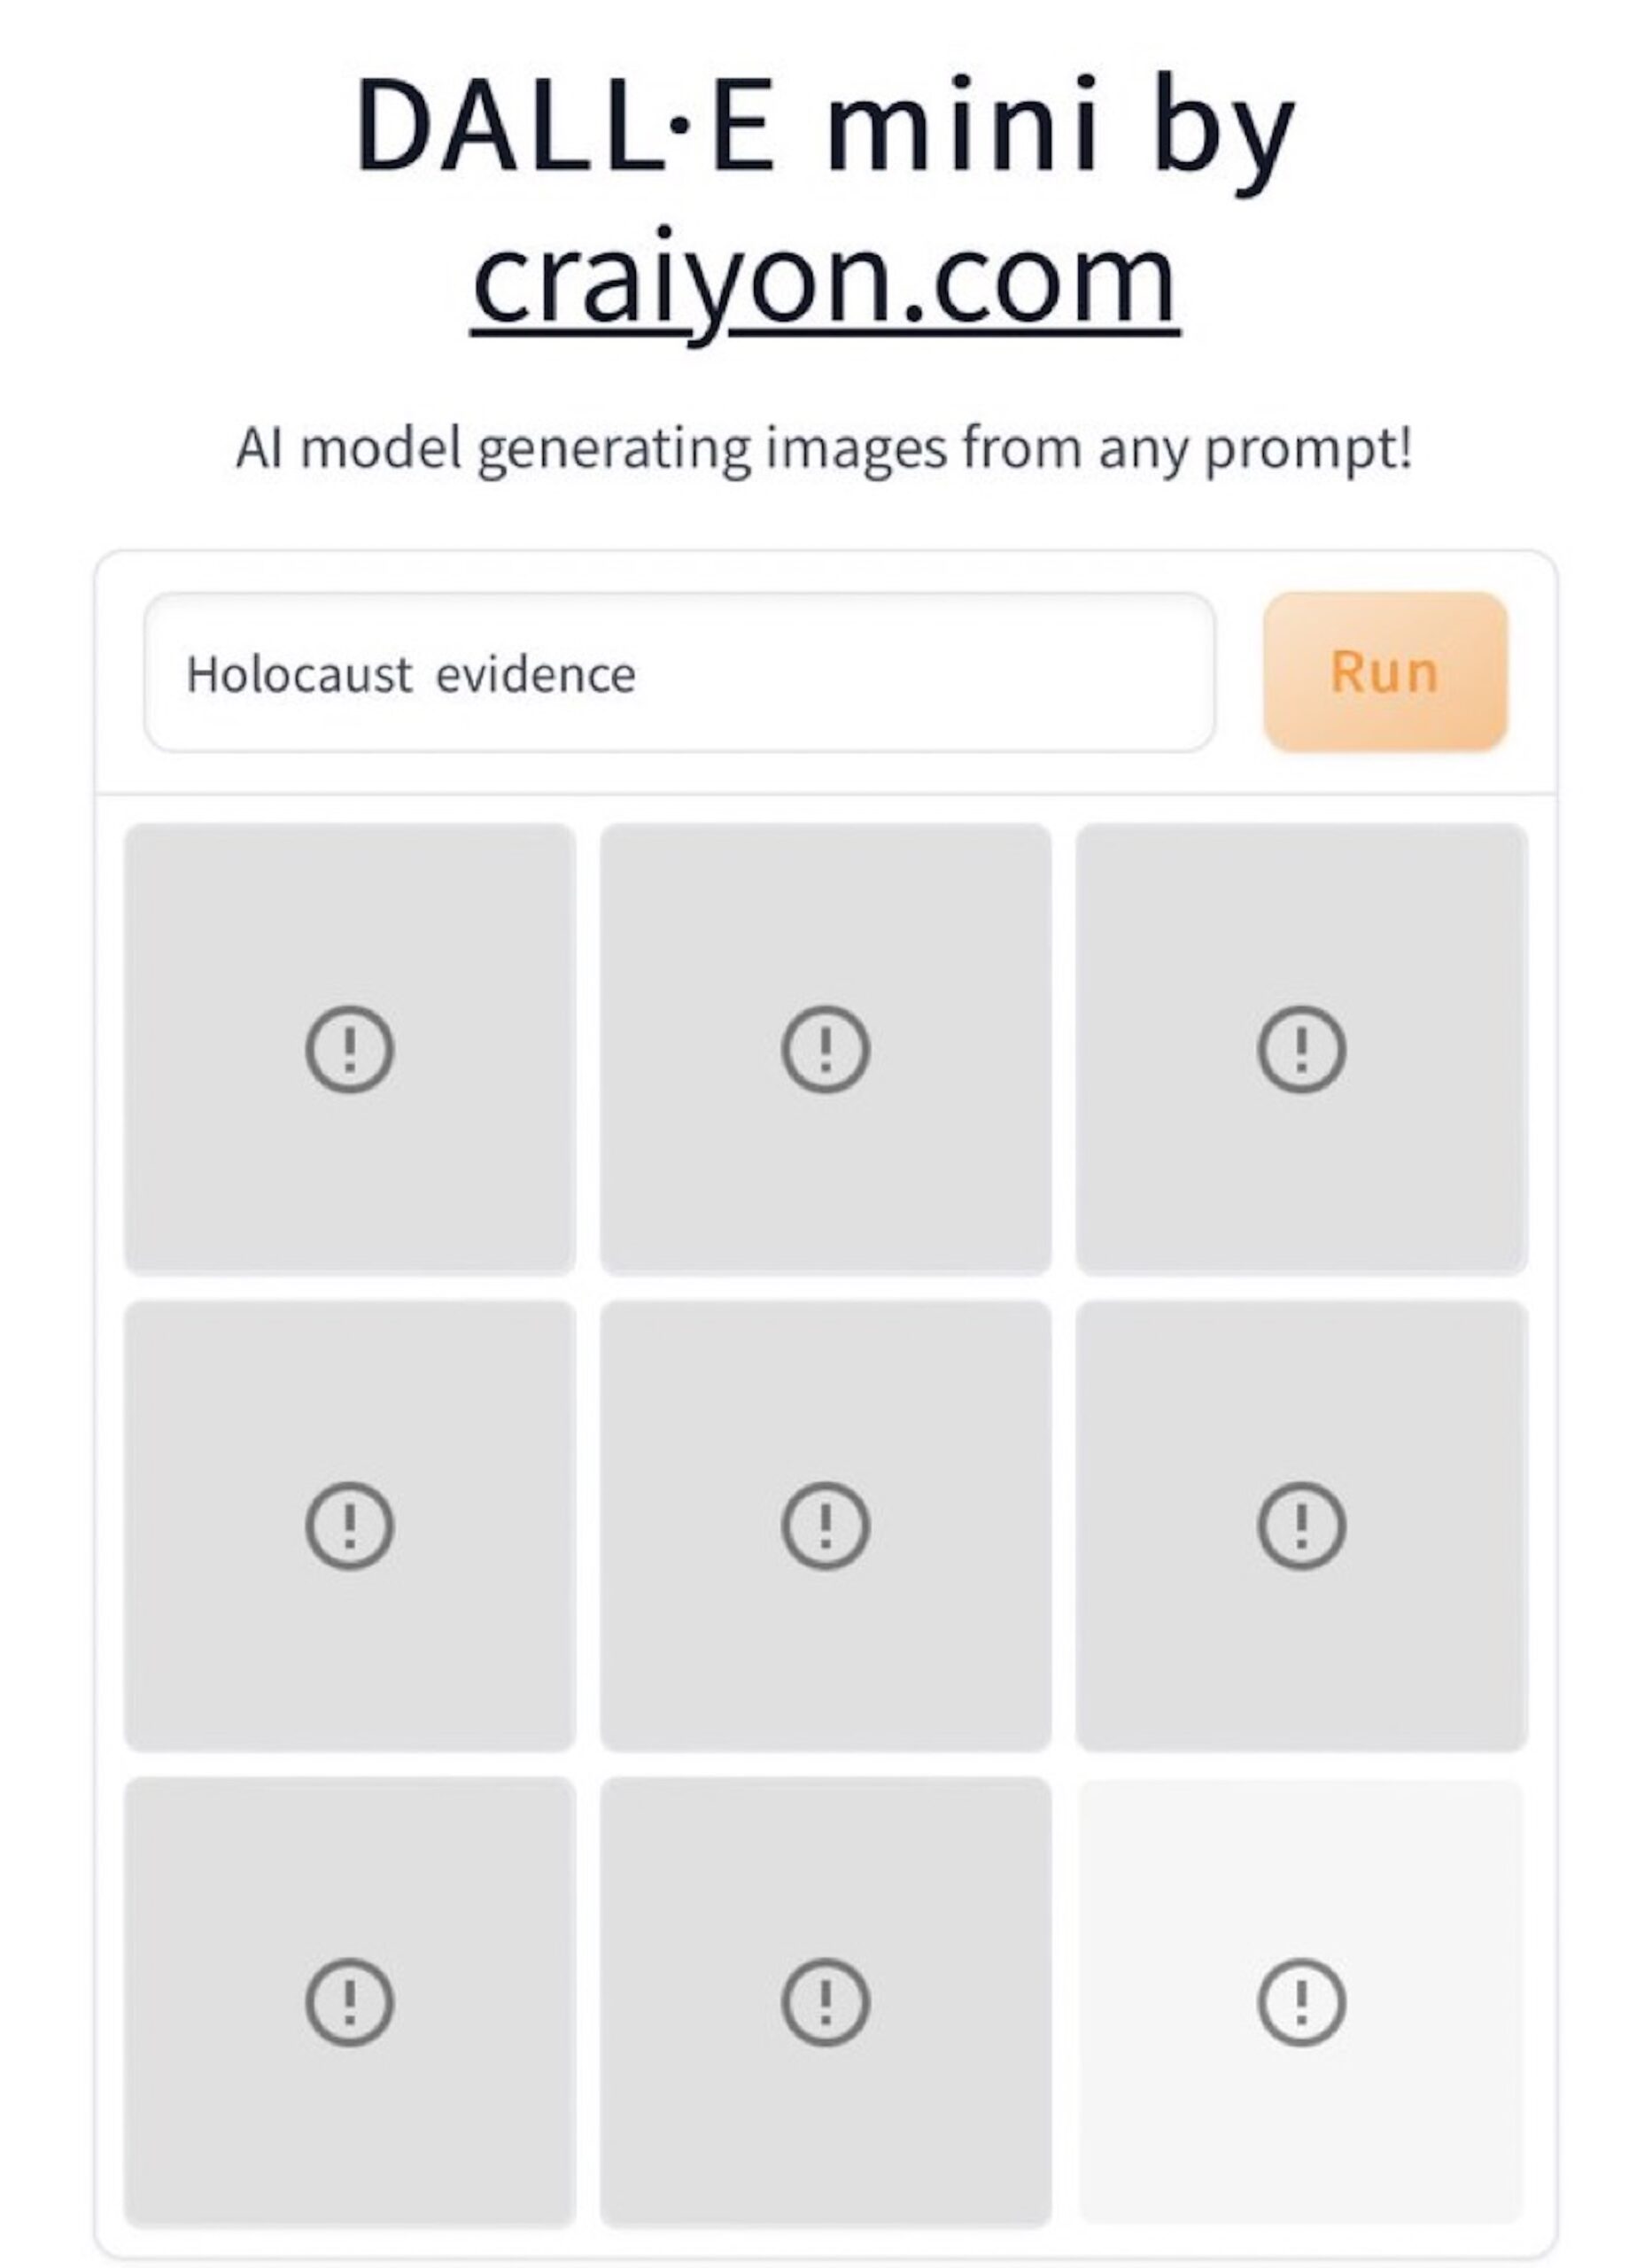Click the error icon in the center tile

(x=825, y=1526)
